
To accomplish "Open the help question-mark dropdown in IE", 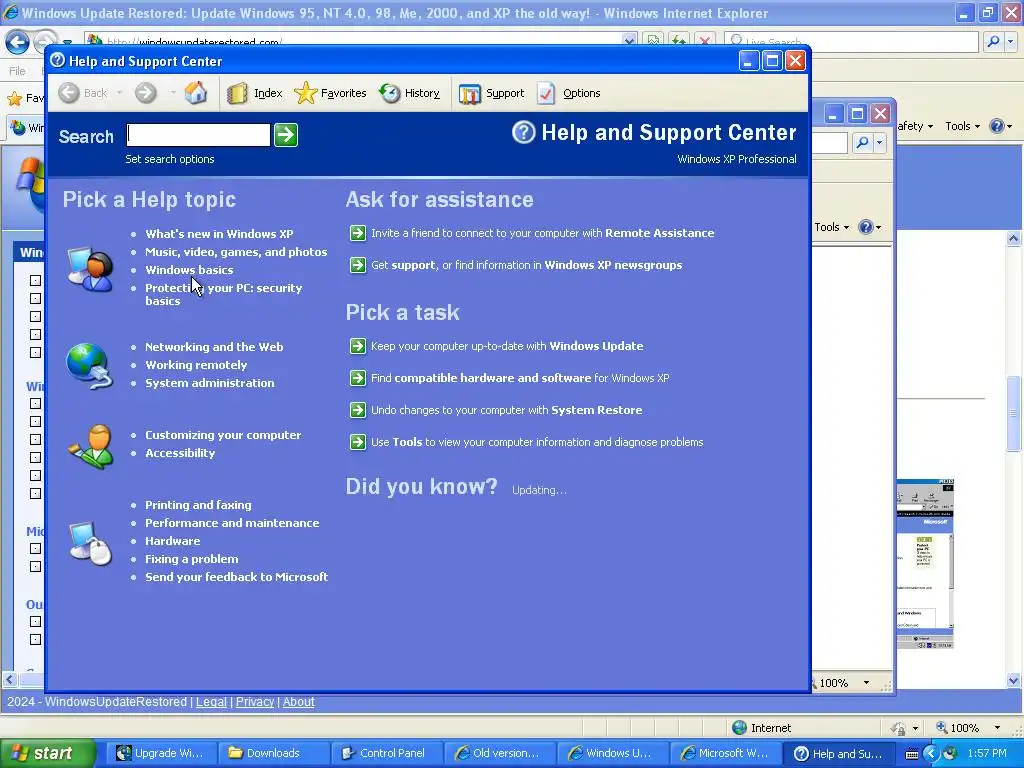I will [1000, 126].
